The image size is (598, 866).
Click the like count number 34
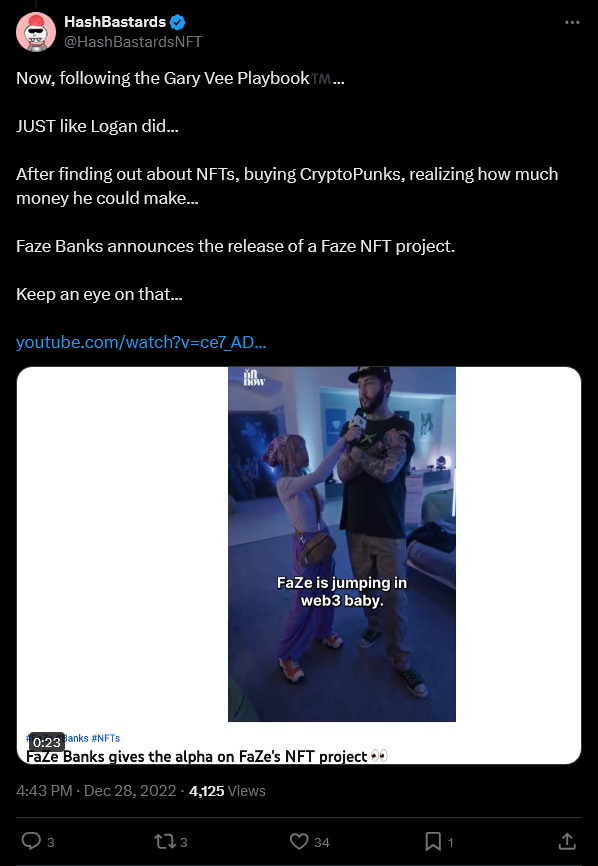pyautogui.click(x=321, y=842)
